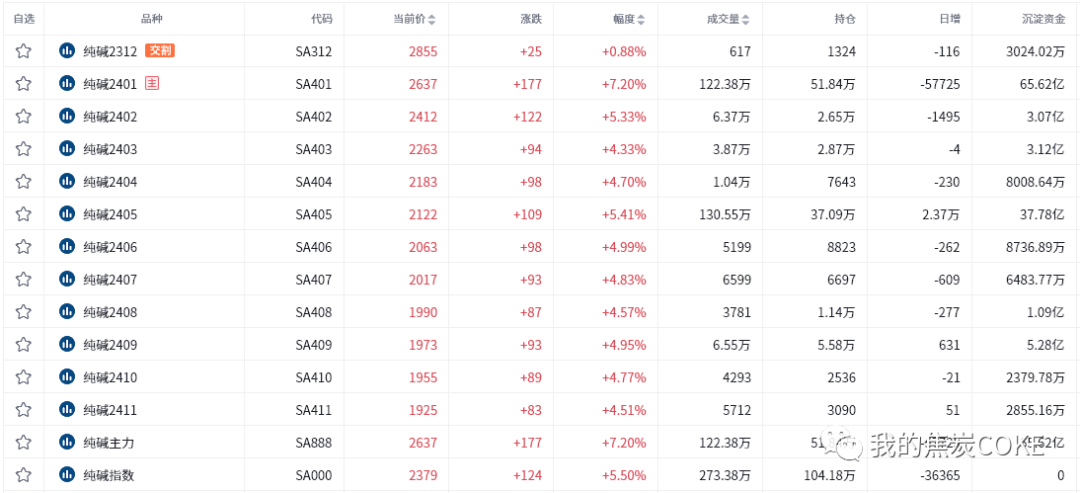
Task: Click the orange 交割 badge on 纯碱2312
Action: pyautogui.click(x=160, y=51)
